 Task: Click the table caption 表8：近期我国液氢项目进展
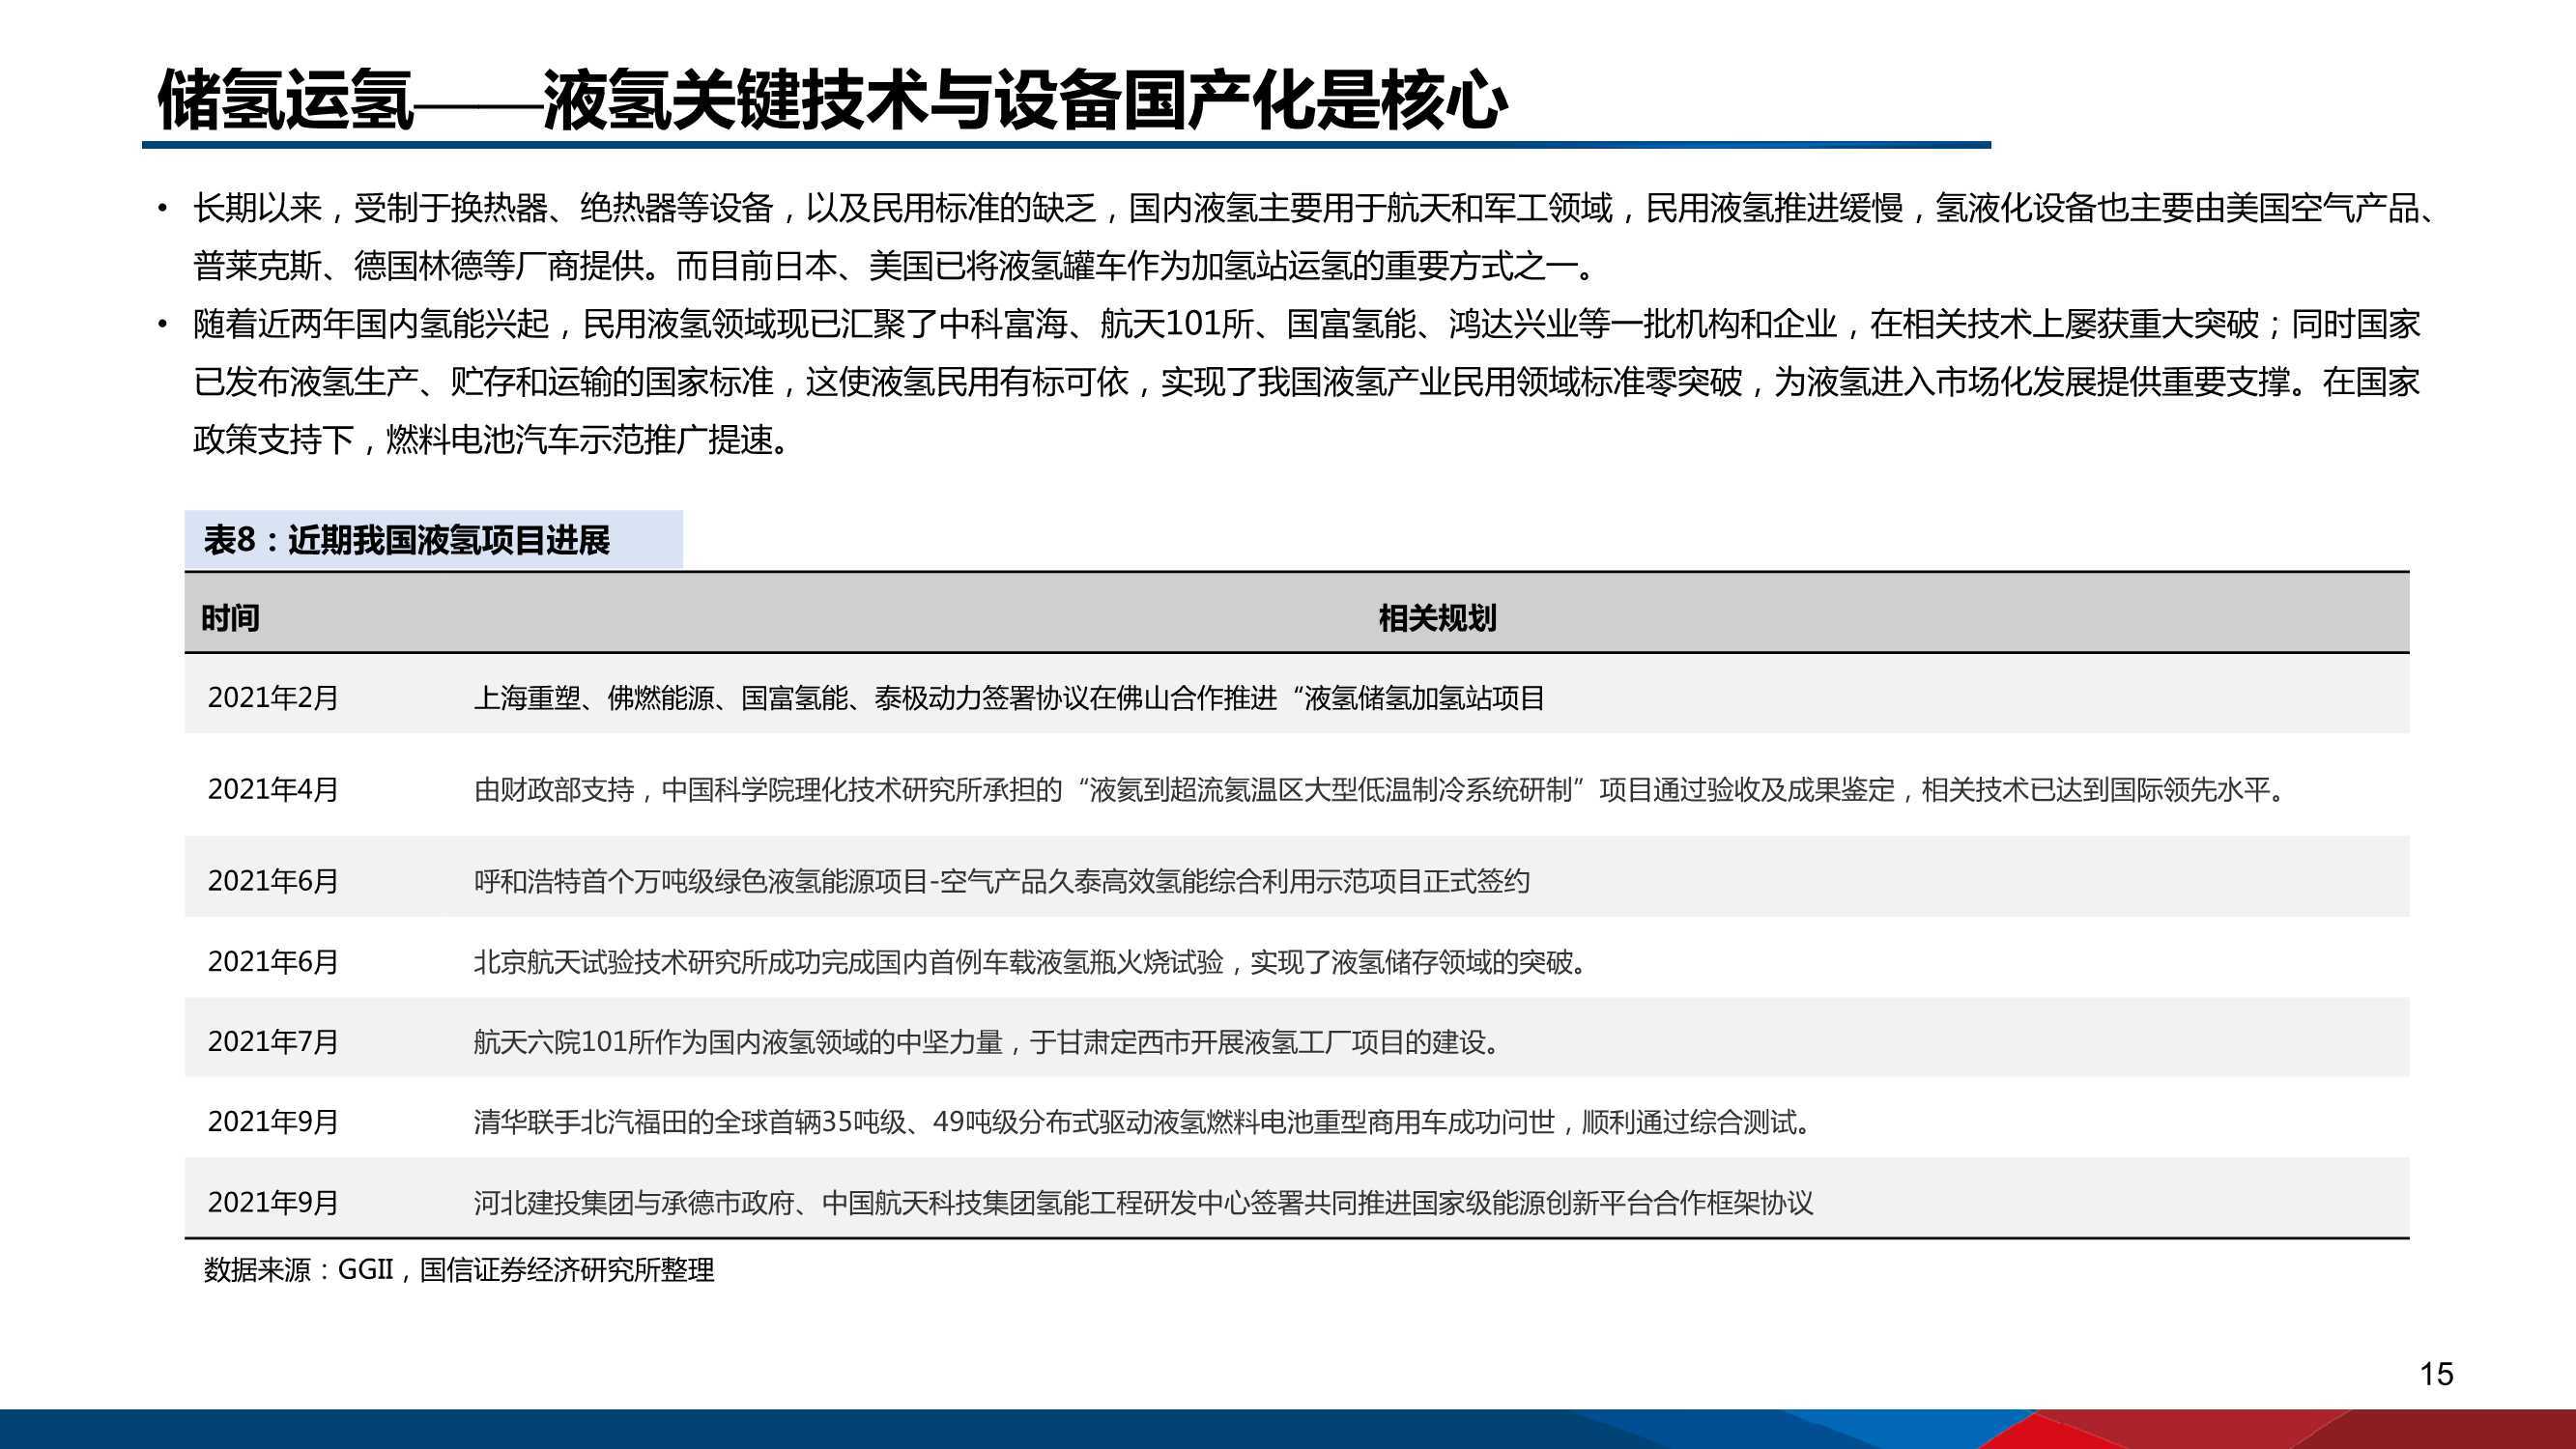point(407,540)
